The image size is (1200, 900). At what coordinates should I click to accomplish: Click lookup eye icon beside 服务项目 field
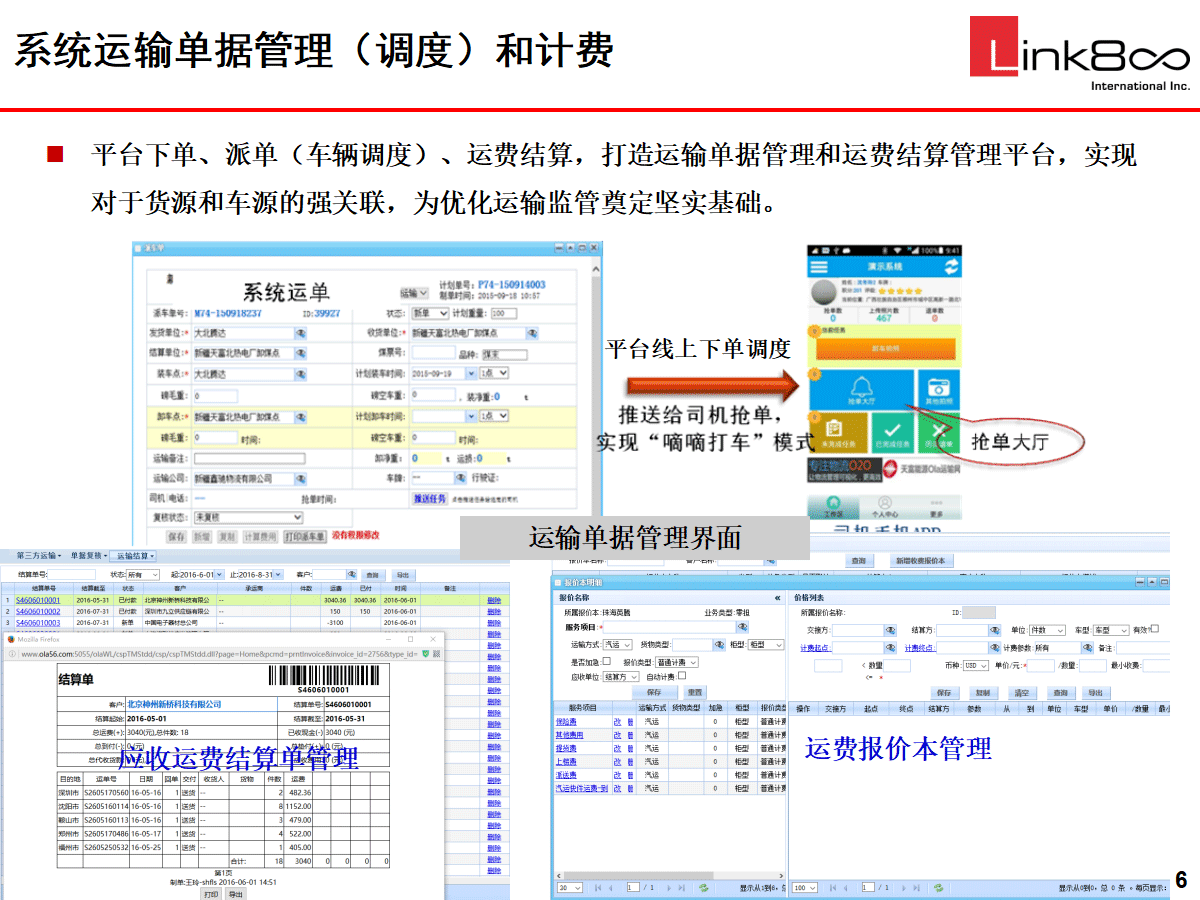(742, 627)
